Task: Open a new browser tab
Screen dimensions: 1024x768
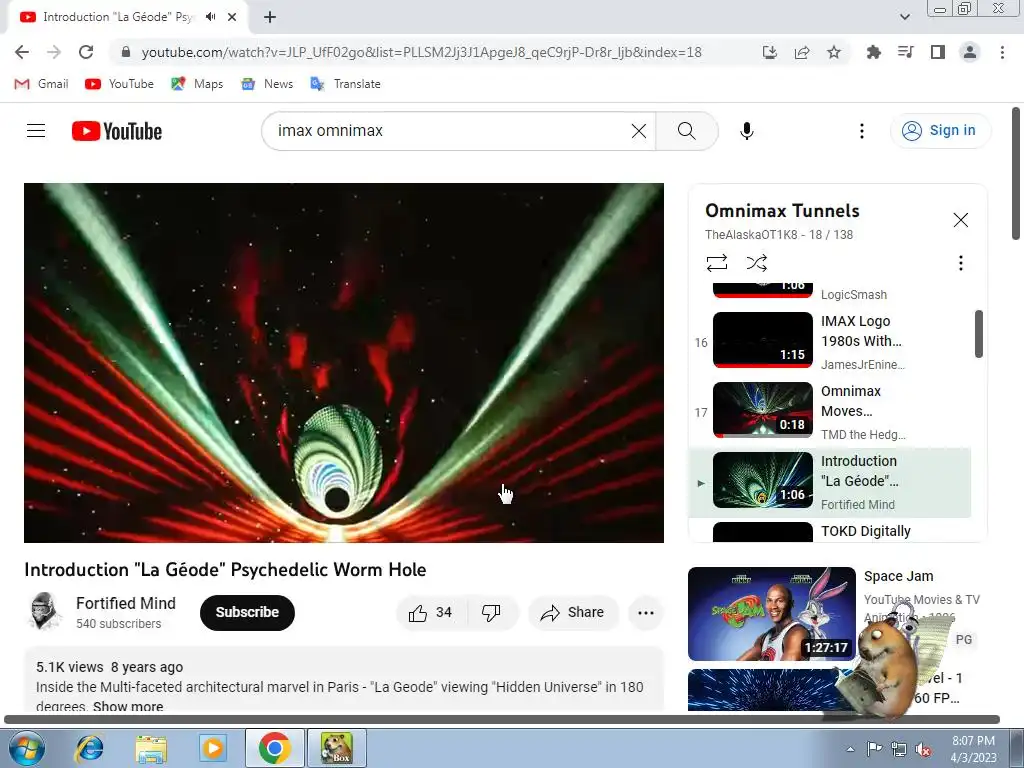Action: pos(270,17)
